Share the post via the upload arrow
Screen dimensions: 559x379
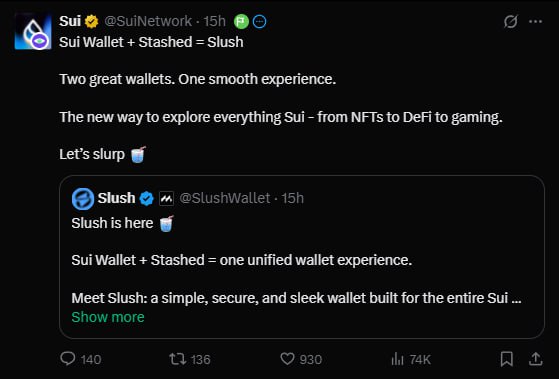coord(535,359)
